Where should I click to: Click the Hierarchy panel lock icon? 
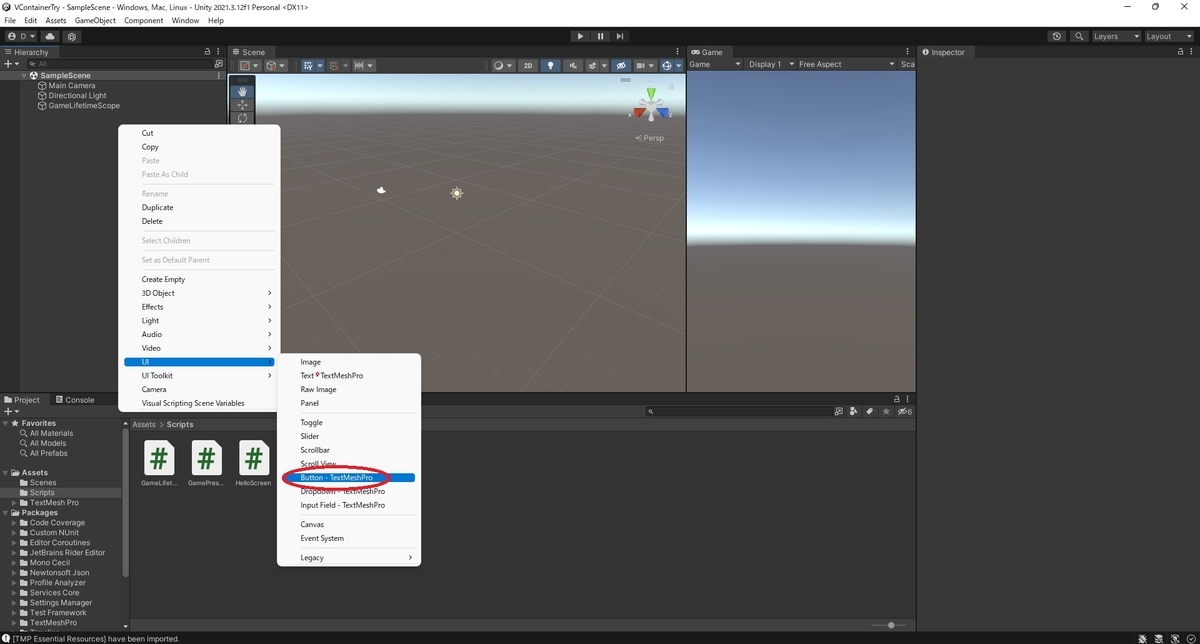tap(208, 52)
